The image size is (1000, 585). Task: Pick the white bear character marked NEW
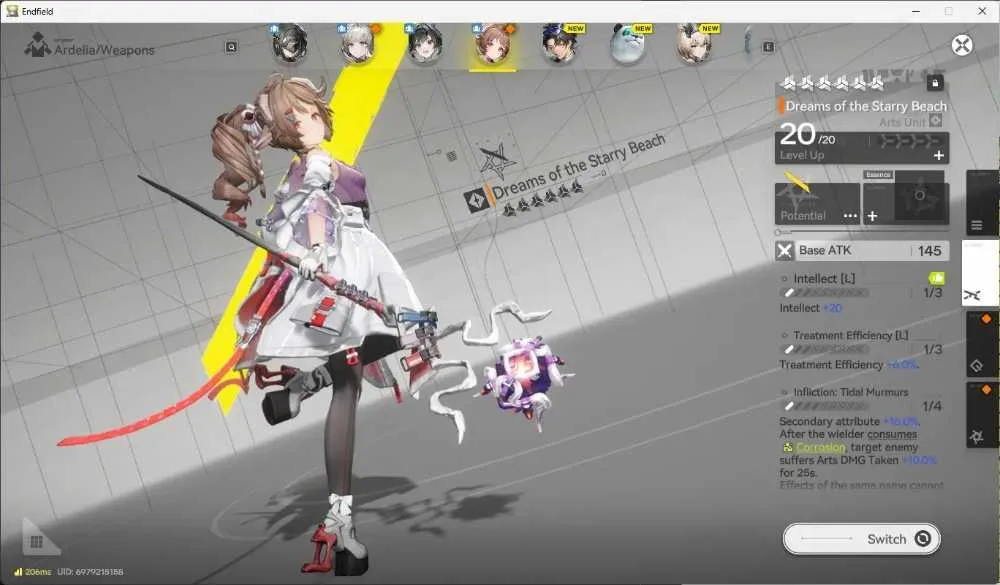pyautogui.click(x=628, y=43)
